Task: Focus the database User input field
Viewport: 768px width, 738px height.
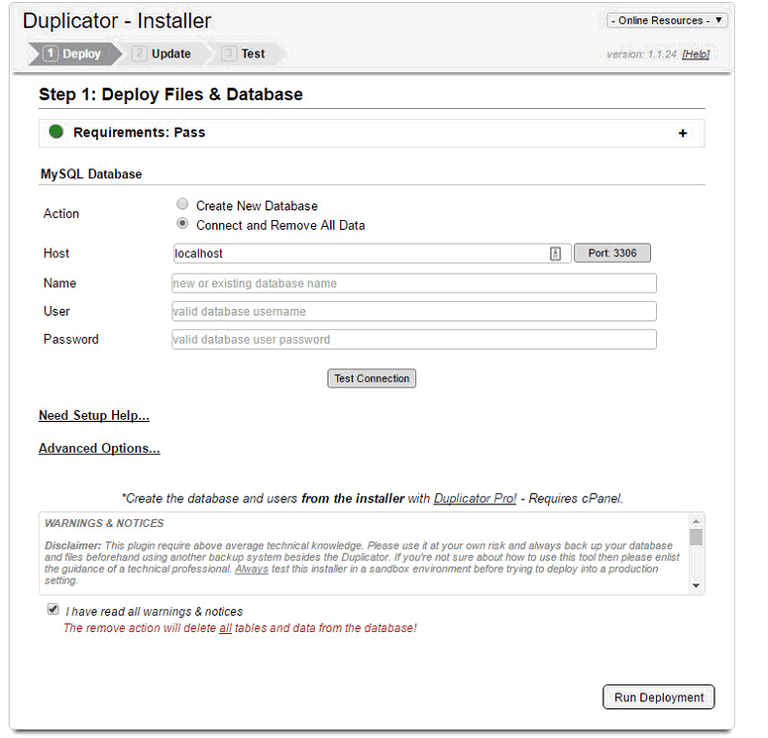Action: point(414,311)
